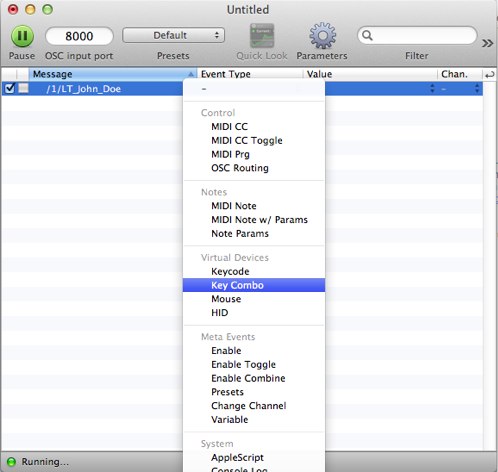Click the Value column header
Viewport: 498px width, 472px height.
coord(370,74)
